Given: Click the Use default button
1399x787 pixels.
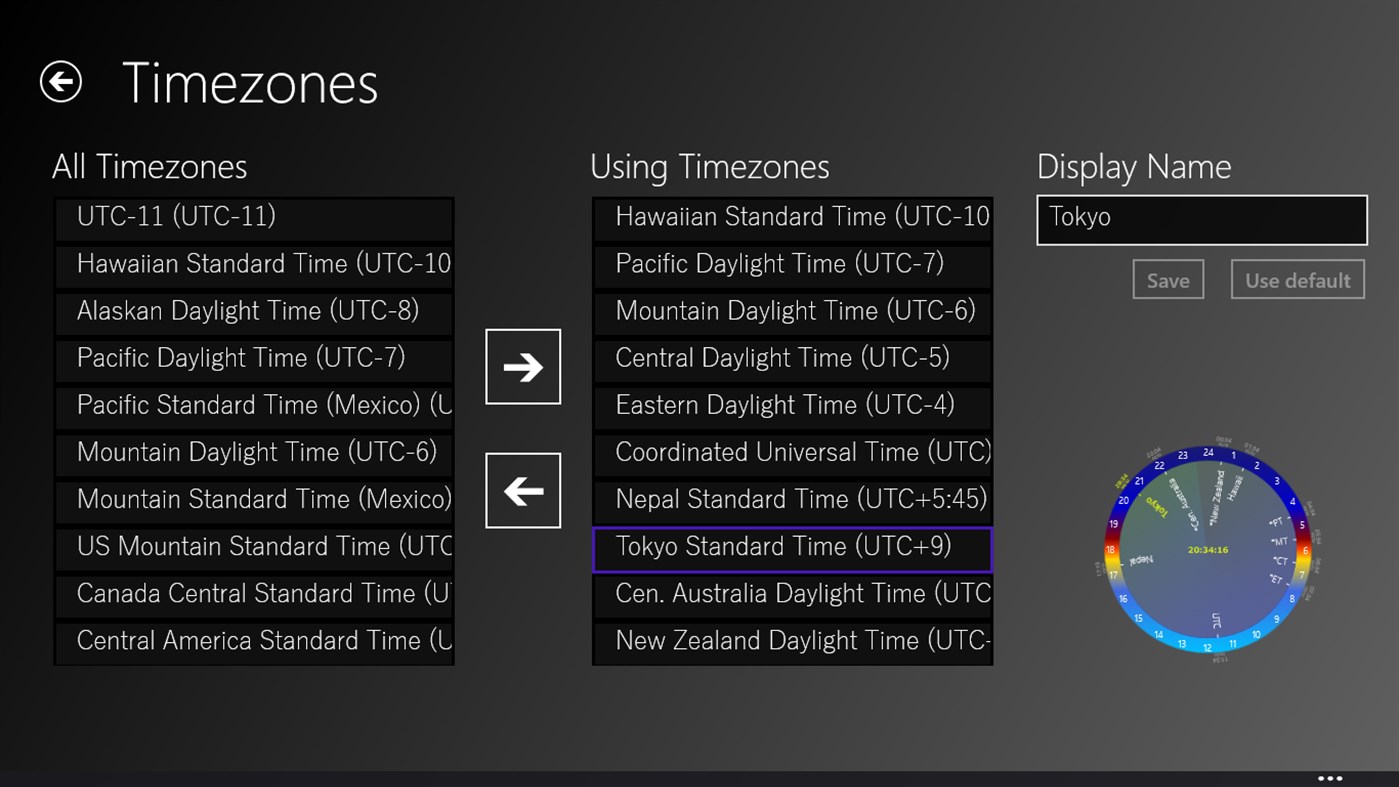Looking at the screenshot, I should pos(1296,279).
